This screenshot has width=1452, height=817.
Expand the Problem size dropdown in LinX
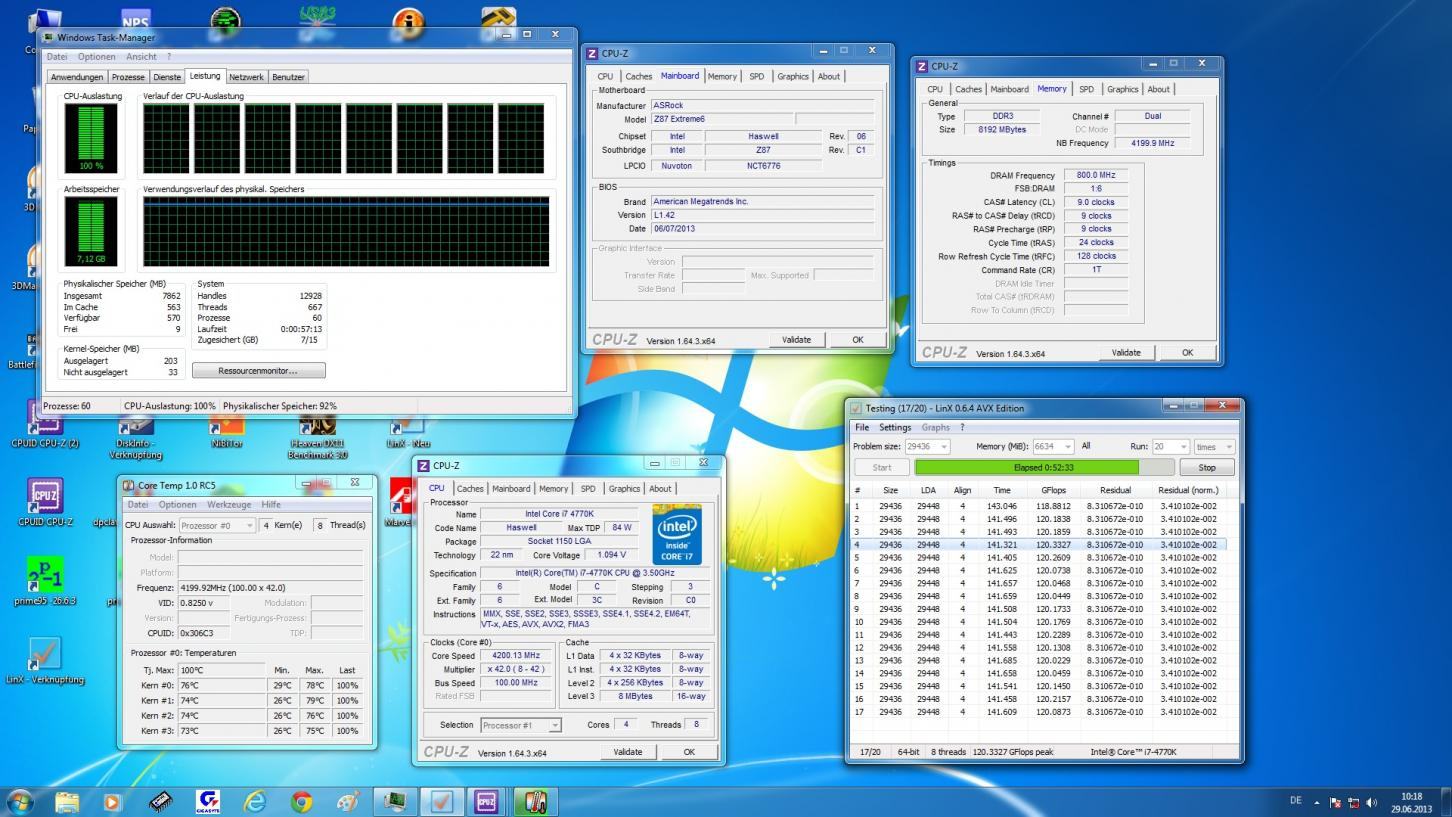[941, 447]
